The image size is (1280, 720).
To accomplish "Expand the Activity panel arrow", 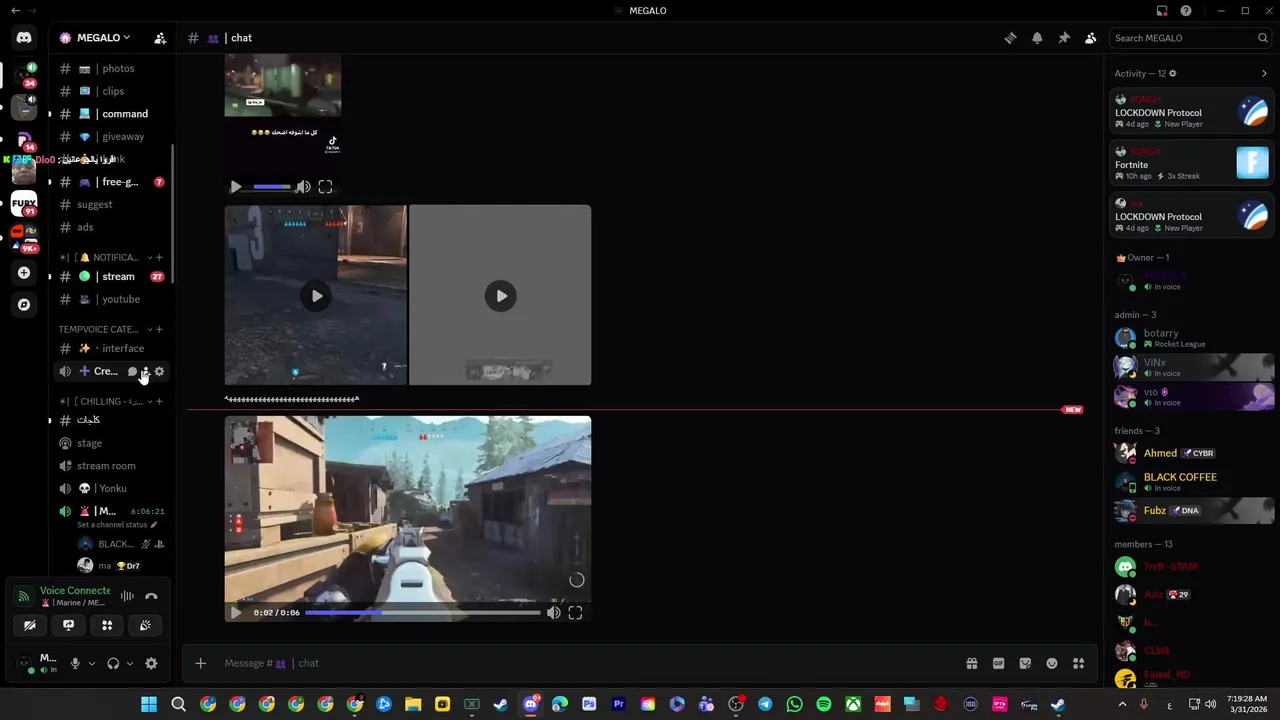I will pos(1264,73).
